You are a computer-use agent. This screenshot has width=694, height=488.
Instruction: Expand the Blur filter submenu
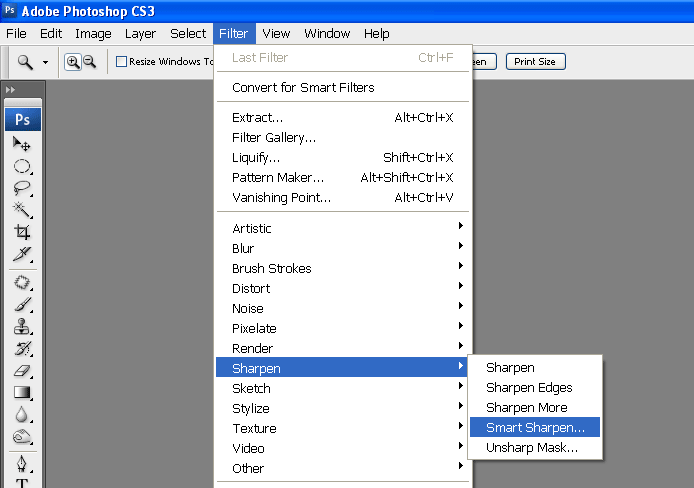342,248
